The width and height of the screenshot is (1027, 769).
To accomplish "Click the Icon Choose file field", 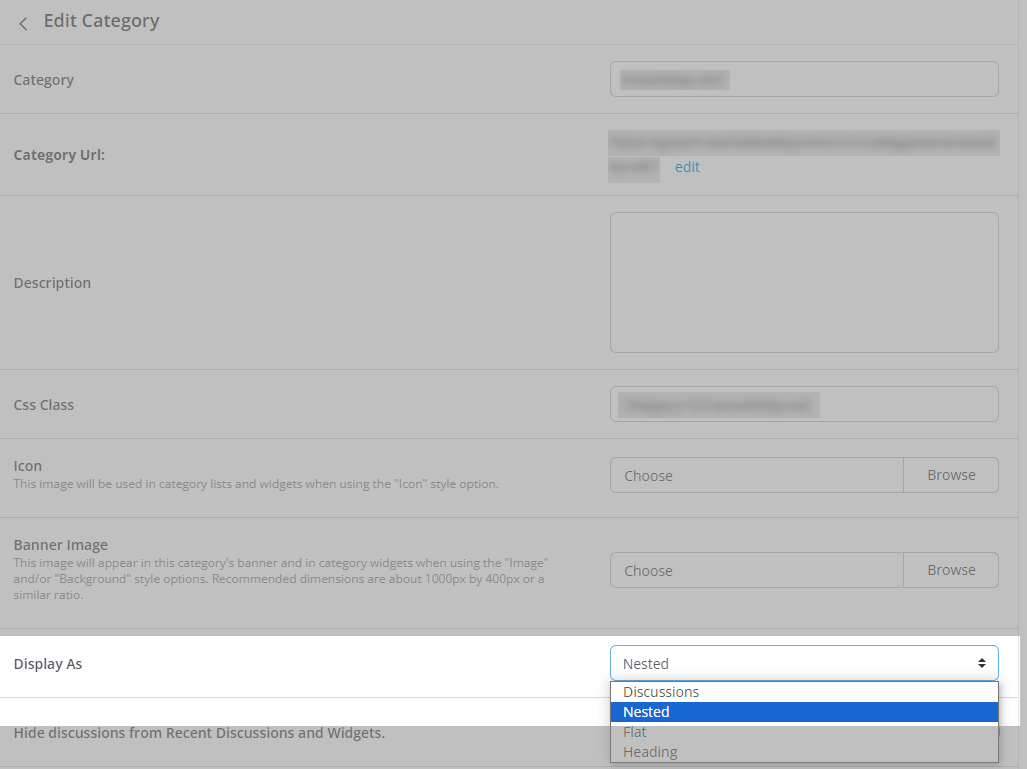I will point(756,476).
